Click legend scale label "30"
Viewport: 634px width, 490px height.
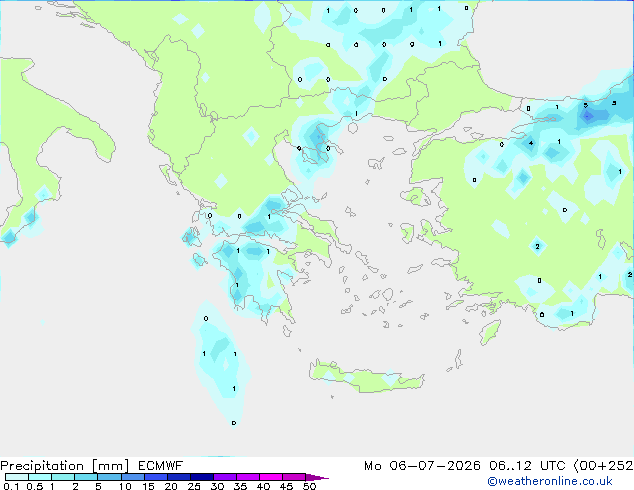coord(217,486)
